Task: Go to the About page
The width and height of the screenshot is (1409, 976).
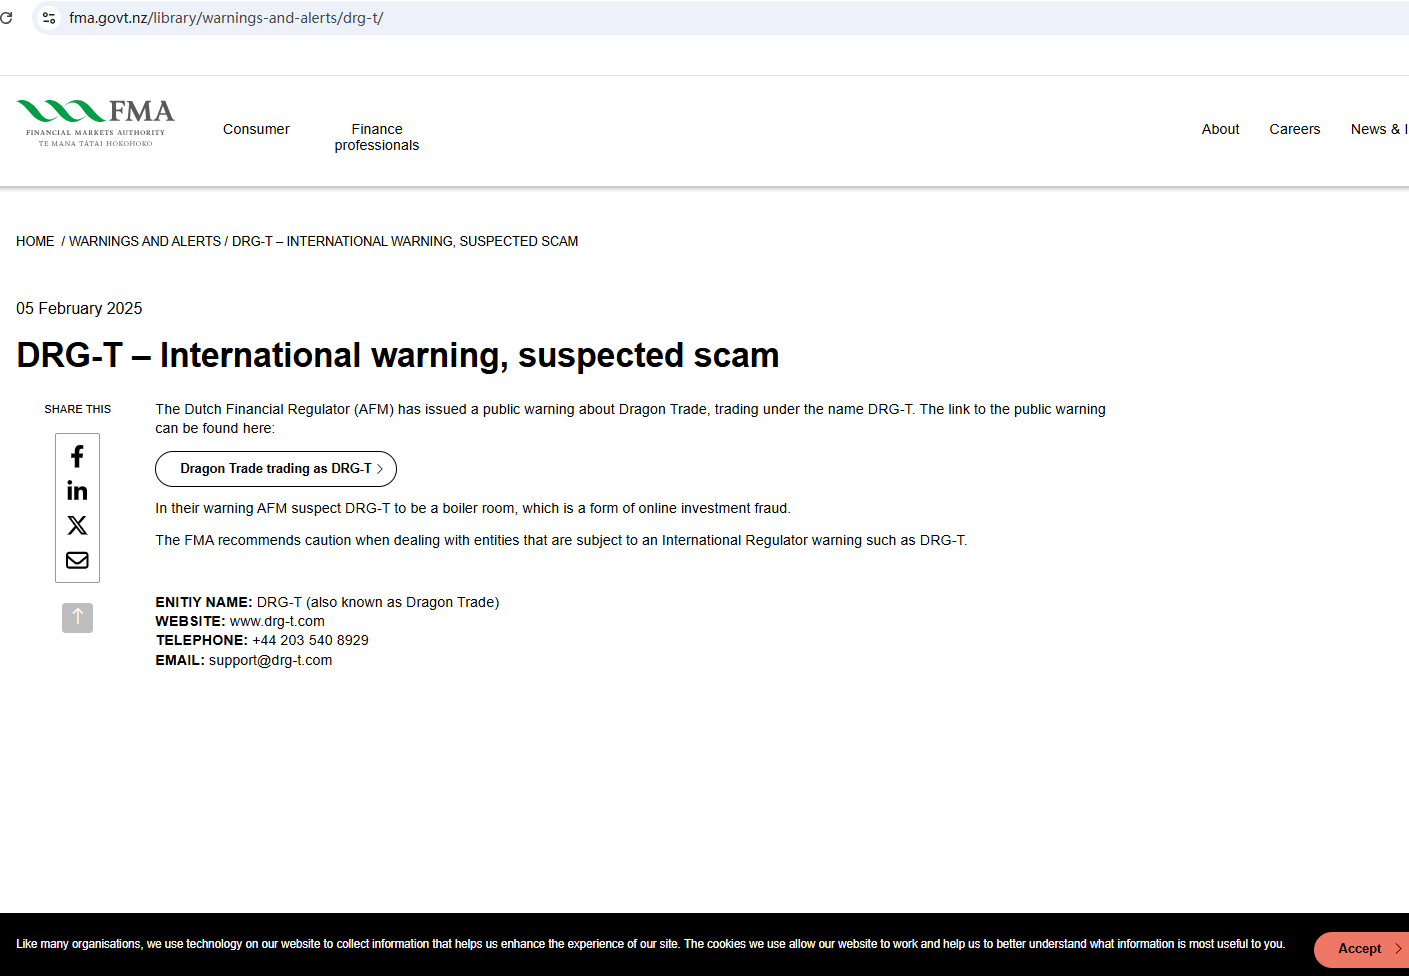Action: click(x=1220, y=129)
